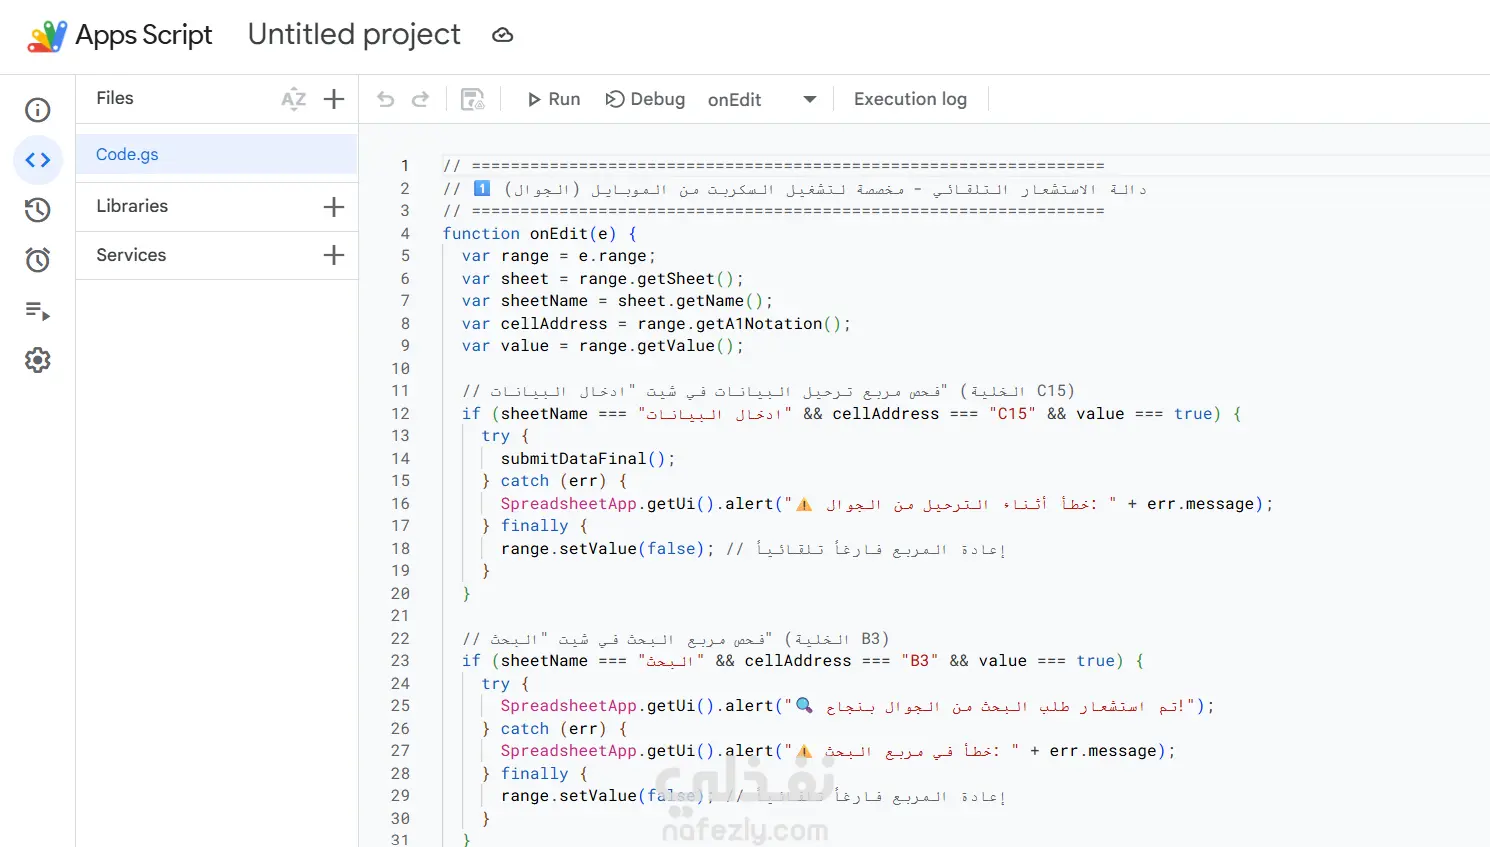
Task: Run the selected function
Action: [553, 99]
